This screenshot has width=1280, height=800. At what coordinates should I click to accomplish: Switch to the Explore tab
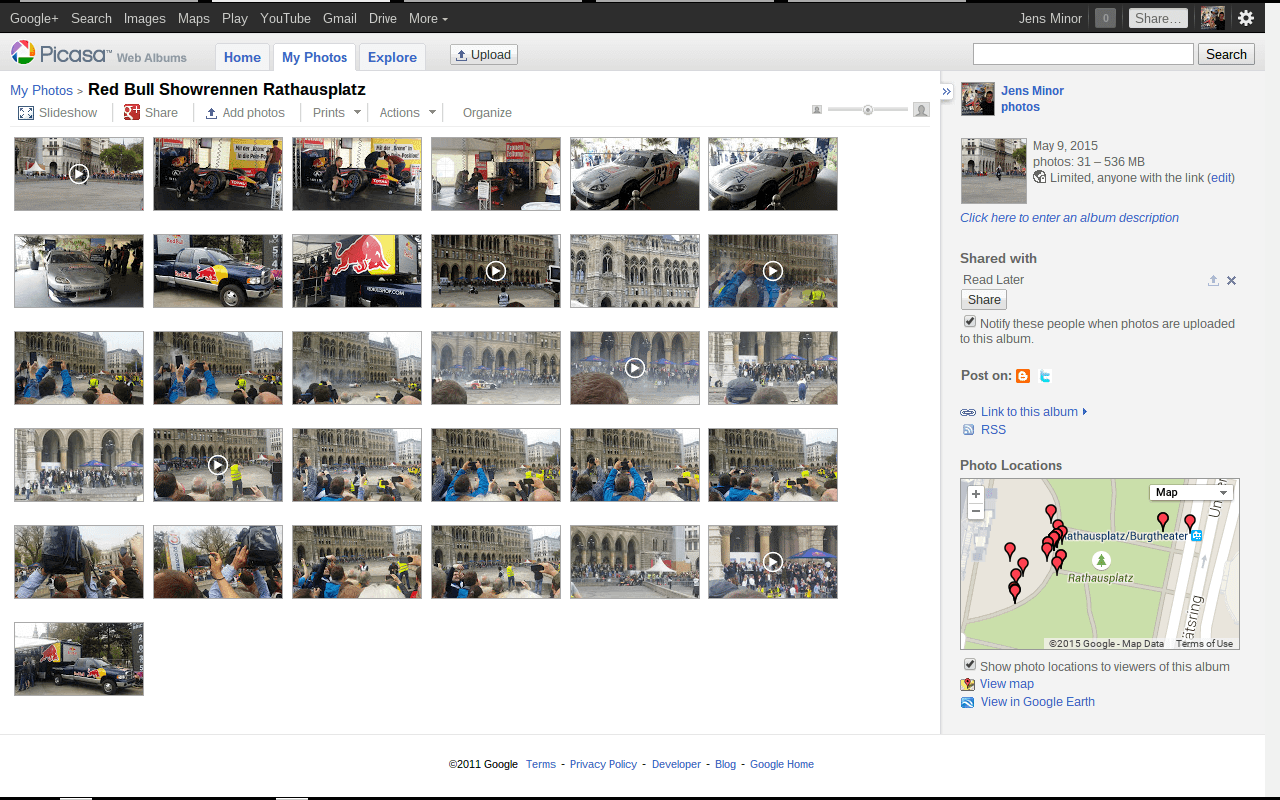392,57
